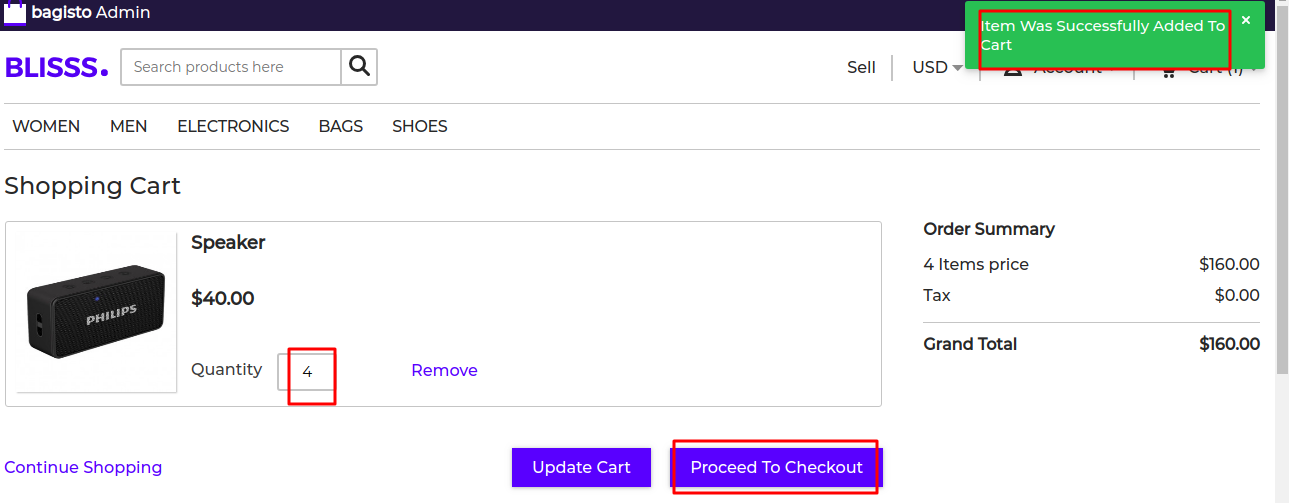
Task: Click the Sell link
Action: 861,67
